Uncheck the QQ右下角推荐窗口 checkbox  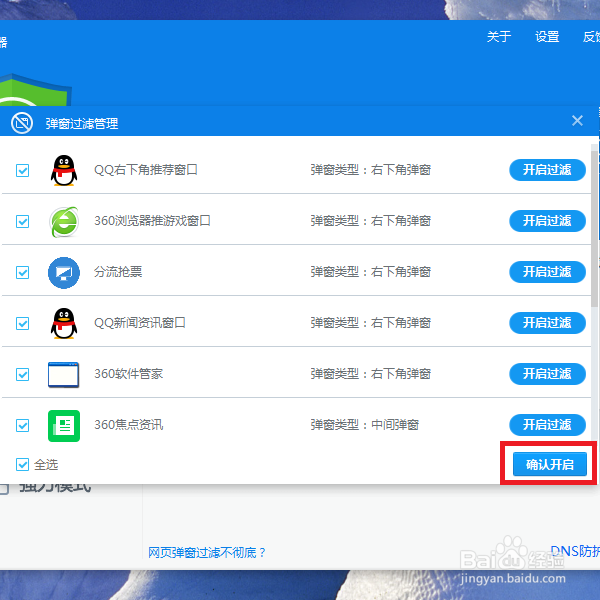tap(23, 170)
